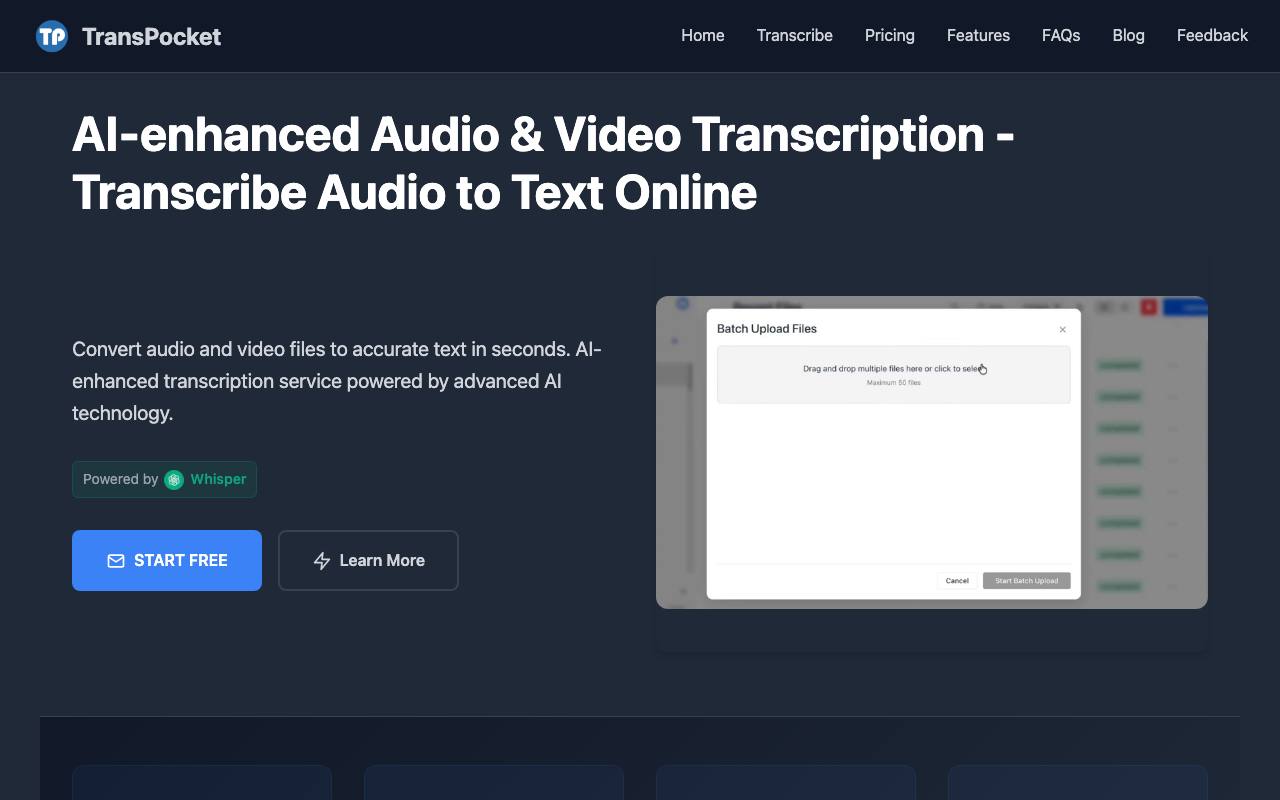Click Start Batch Upload in the preview
The width and height of the screenshot is (1280, 800).
tap(1027, 580)
